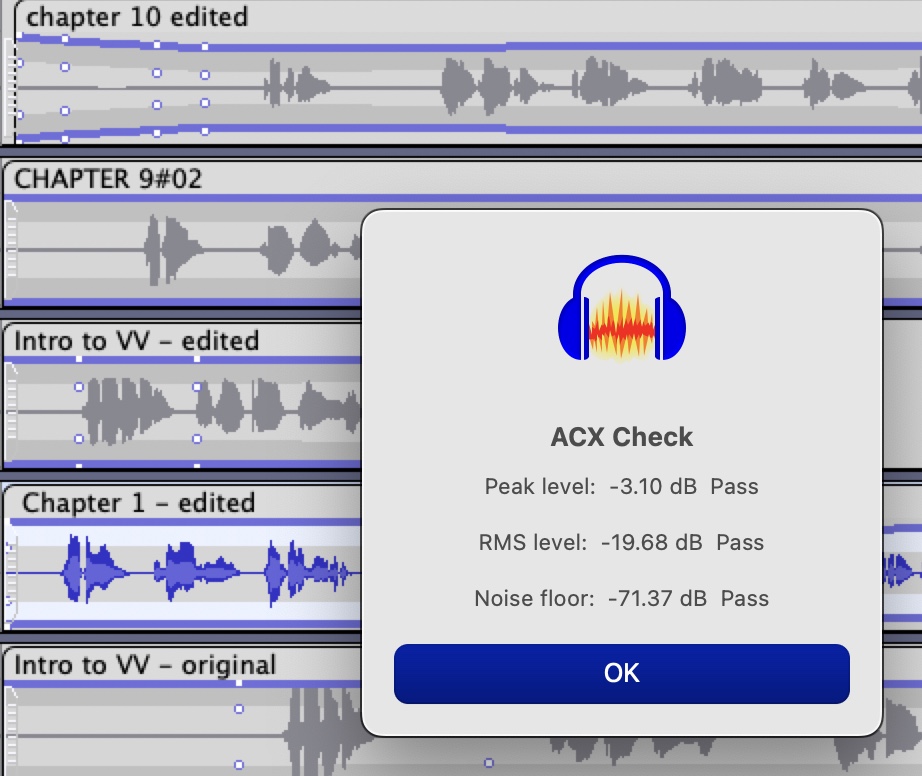Image resolution: width=922 pixels, height=776 pixels.
Task: Select the 'CHAPTER 9#02' clip title
Action: click(x=108, y=179)
